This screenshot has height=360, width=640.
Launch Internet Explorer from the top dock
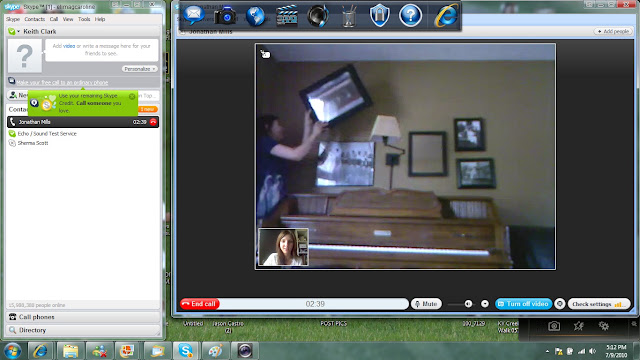[x=446, y=16]
